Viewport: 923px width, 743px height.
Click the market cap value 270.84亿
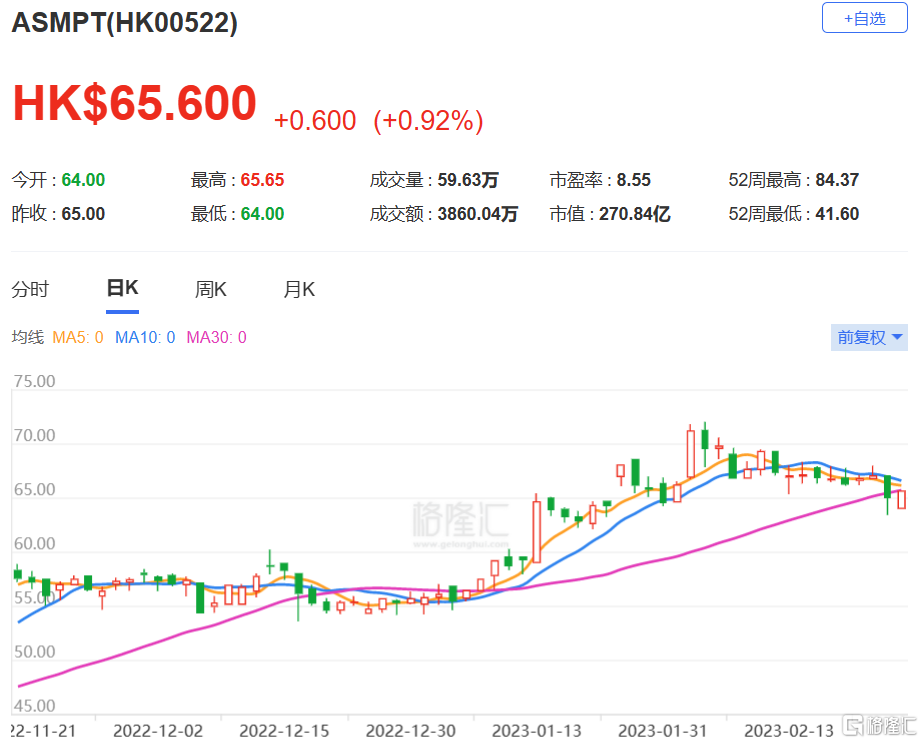coord(635,214)
